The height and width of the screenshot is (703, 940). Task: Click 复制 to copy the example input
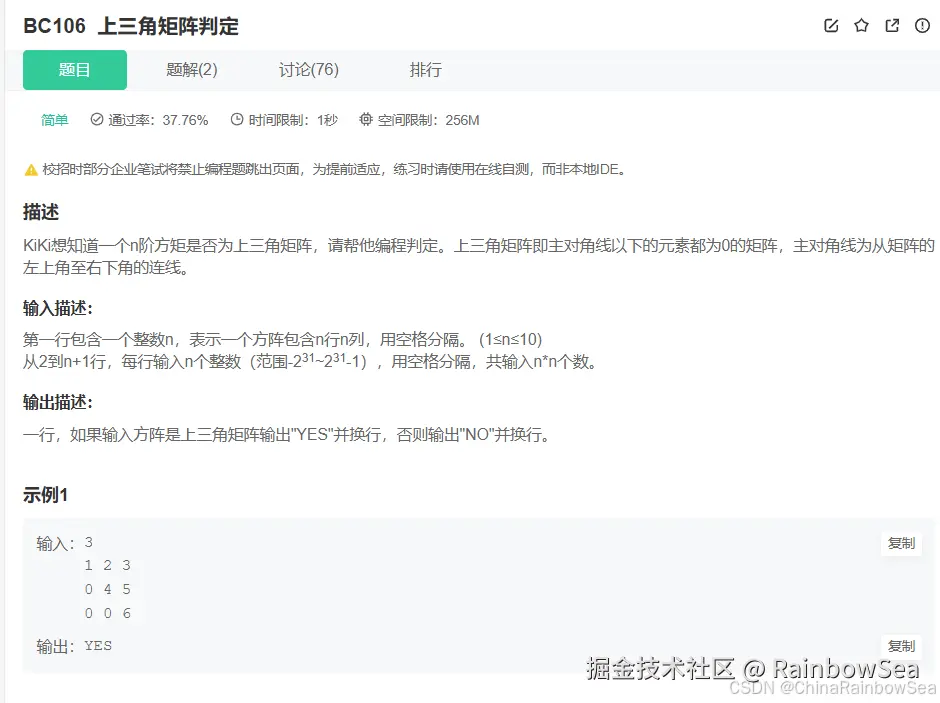point(902,544)
